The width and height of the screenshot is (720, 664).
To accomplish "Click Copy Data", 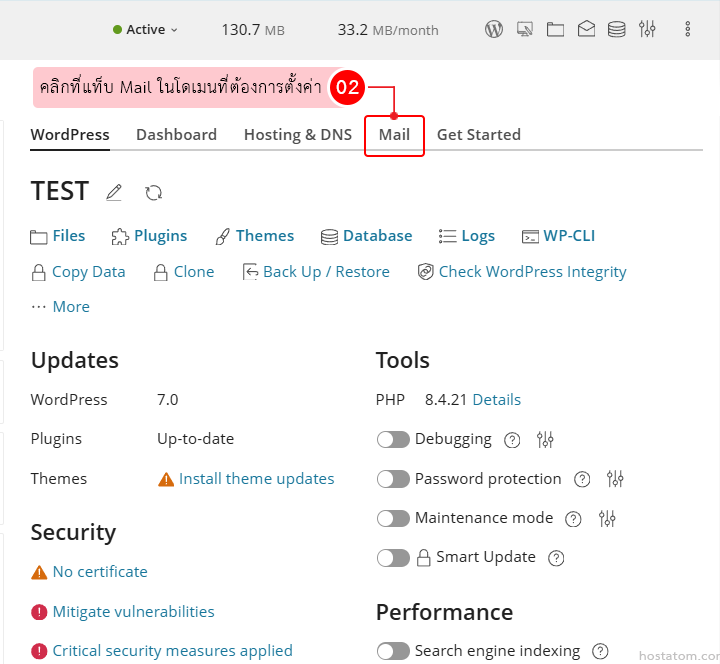I will 78,272.
